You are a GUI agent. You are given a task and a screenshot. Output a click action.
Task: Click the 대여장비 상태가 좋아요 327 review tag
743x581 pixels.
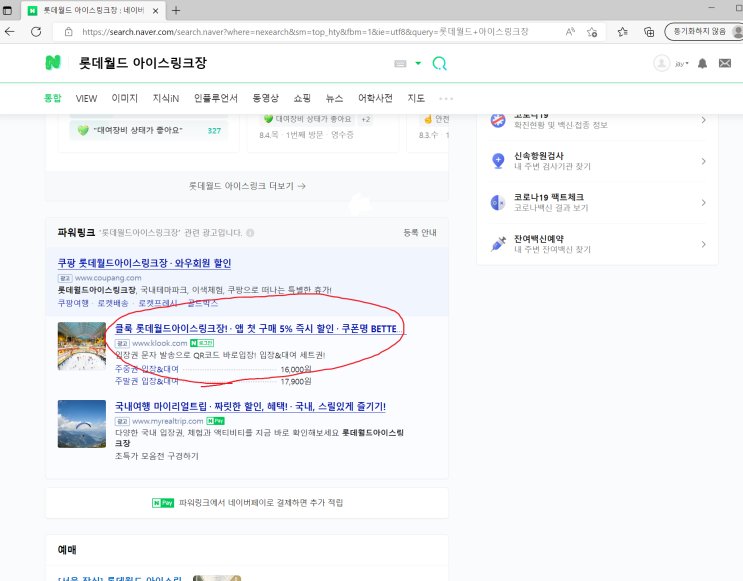click(148, 130)
